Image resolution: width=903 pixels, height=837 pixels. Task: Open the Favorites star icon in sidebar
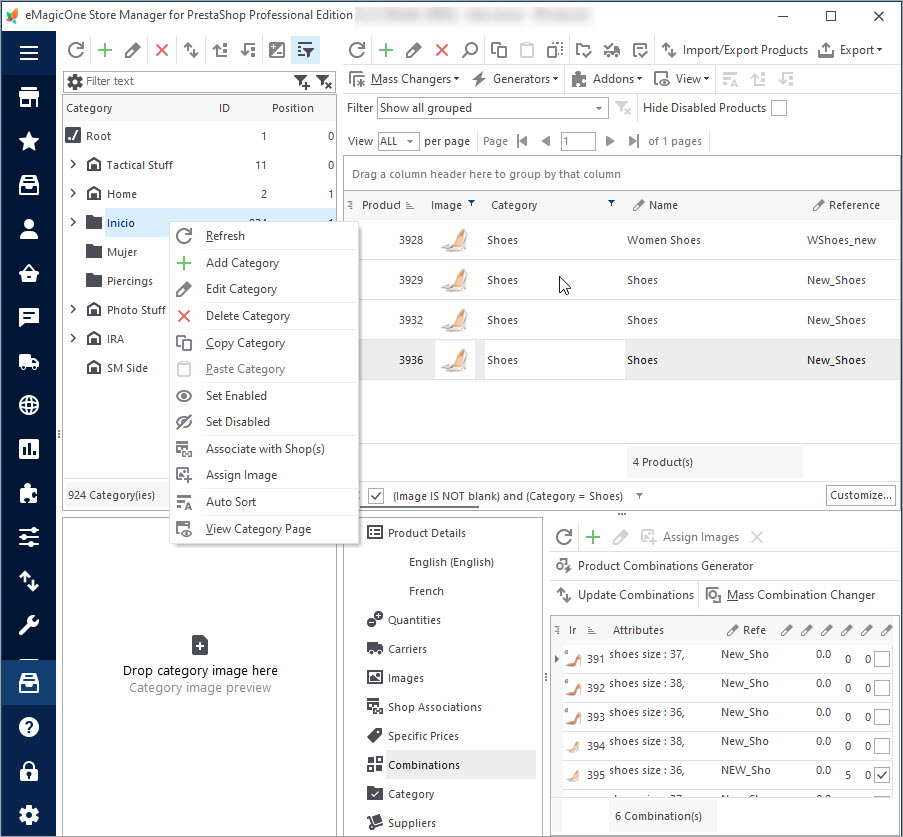[29, 142]
